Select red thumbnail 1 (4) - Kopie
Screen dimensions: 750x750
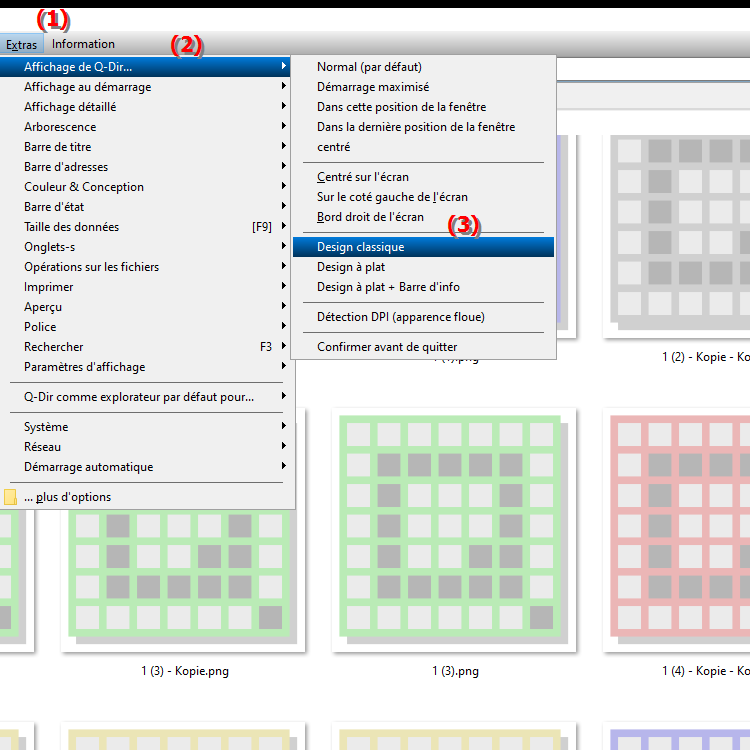[676, 530]
